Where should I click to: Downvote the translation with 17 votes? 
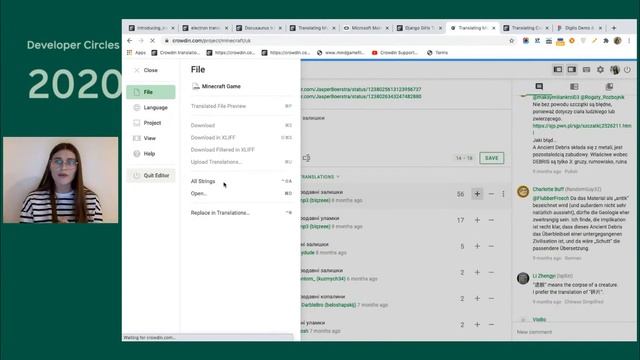491,220
